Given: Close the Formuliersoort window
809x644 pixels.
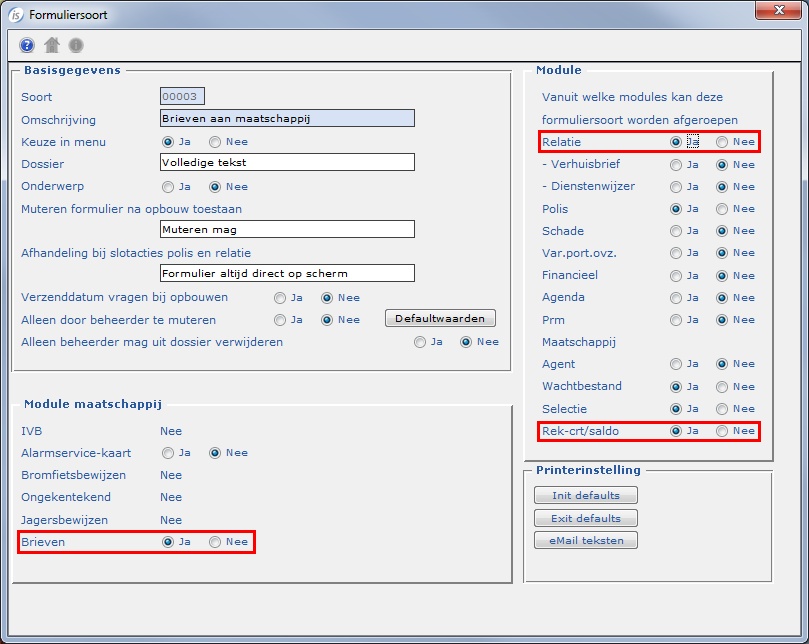Looking at the screenshot, I should (x=777, y=12).
